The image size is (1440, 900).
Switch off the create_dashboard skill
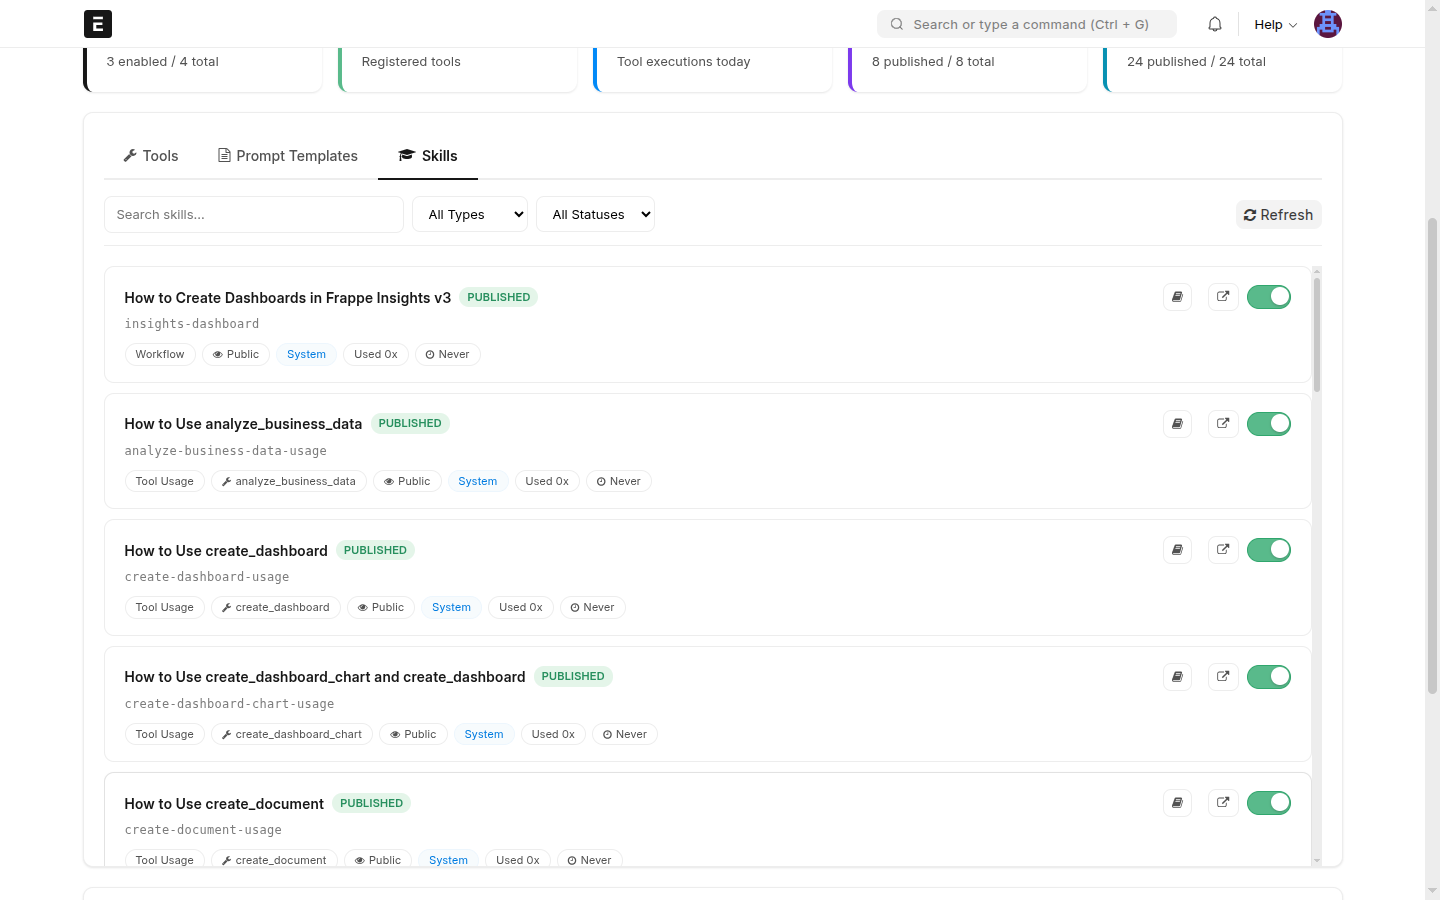tap(1269, 550)
